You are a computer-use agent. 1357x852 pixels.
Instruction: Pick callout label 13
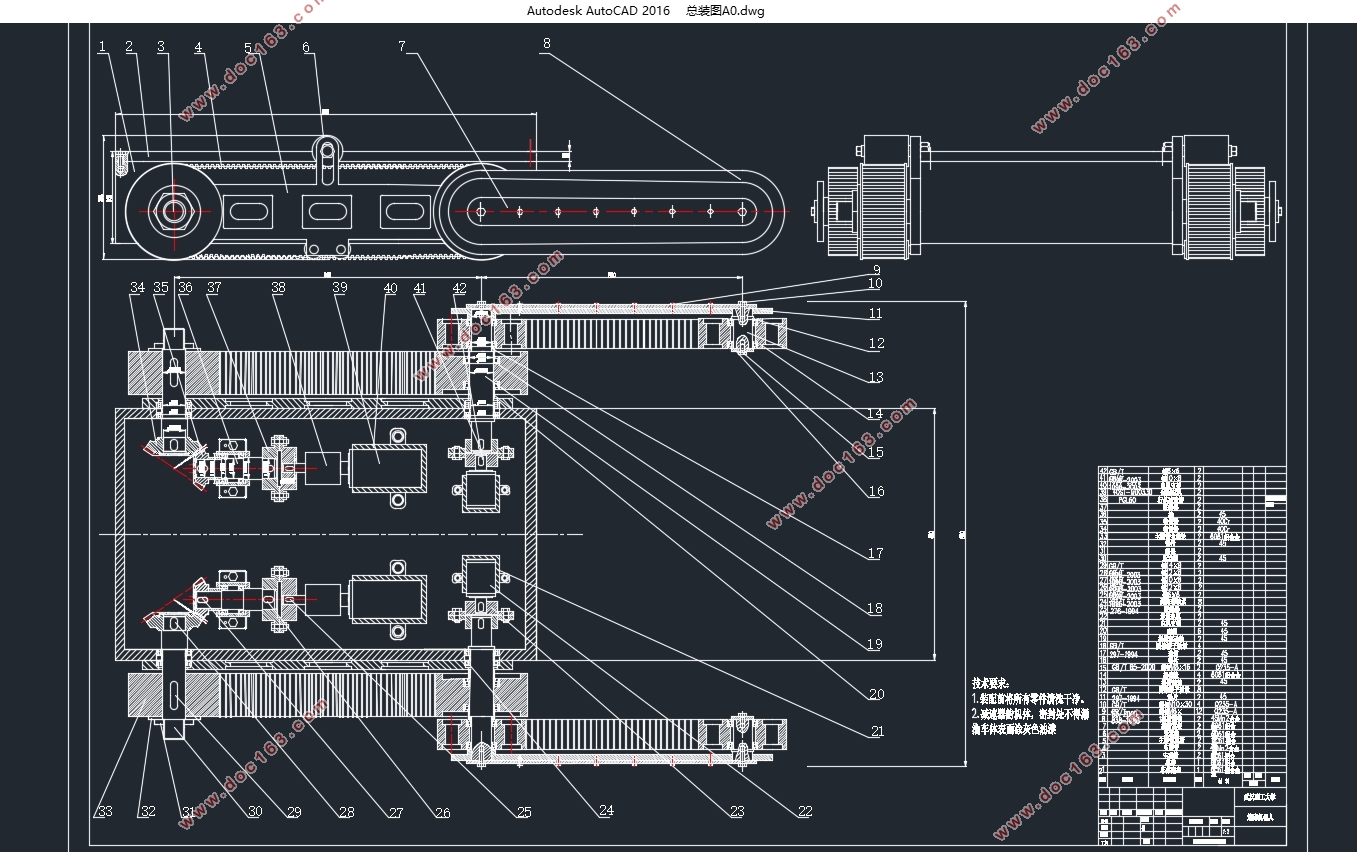point(876,377)
